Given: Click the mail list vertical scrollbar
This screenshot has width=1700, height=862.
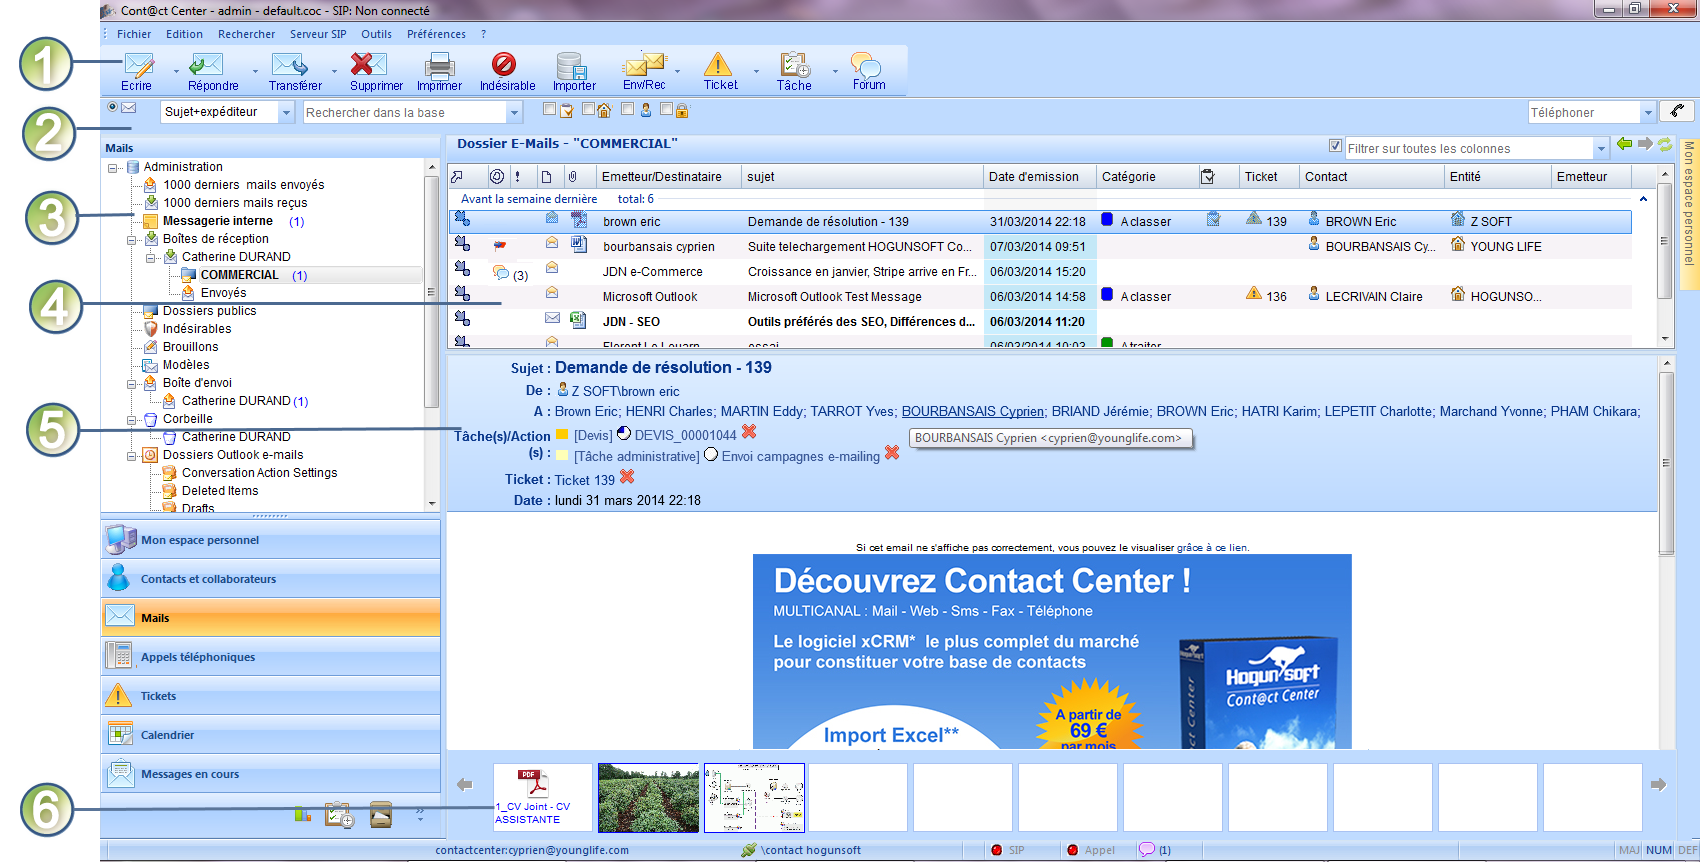Looking at the screenshot, I should [1665, 256].
